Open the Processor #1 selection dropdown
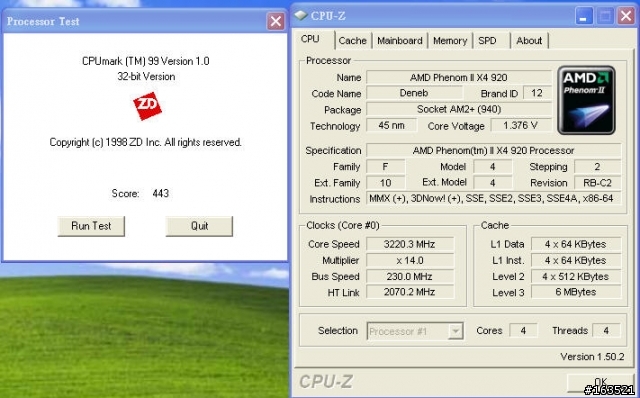This screenshot has height=398, width=640. pyautogui.click(x=415, y=331)
